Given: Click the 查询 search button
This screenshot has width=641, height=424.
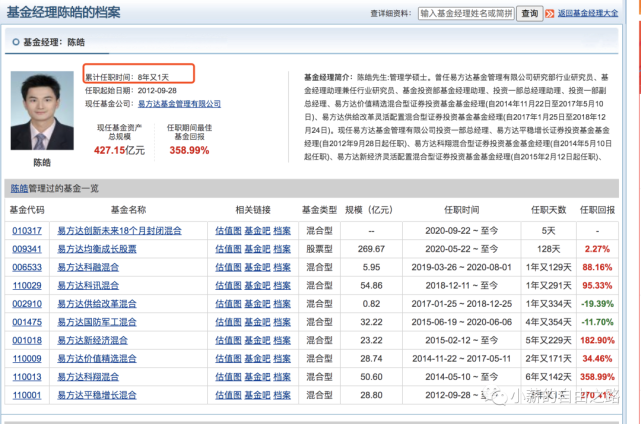Looking at the screenshot, I should tap(529, 13).
